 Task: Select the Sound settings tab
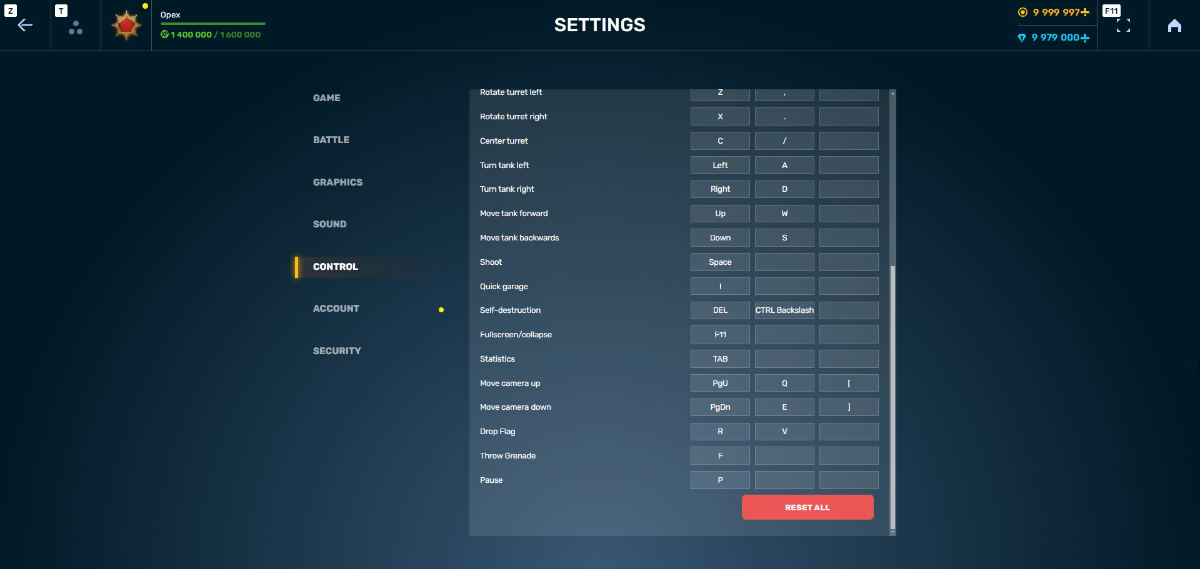(x=330, y=224)
